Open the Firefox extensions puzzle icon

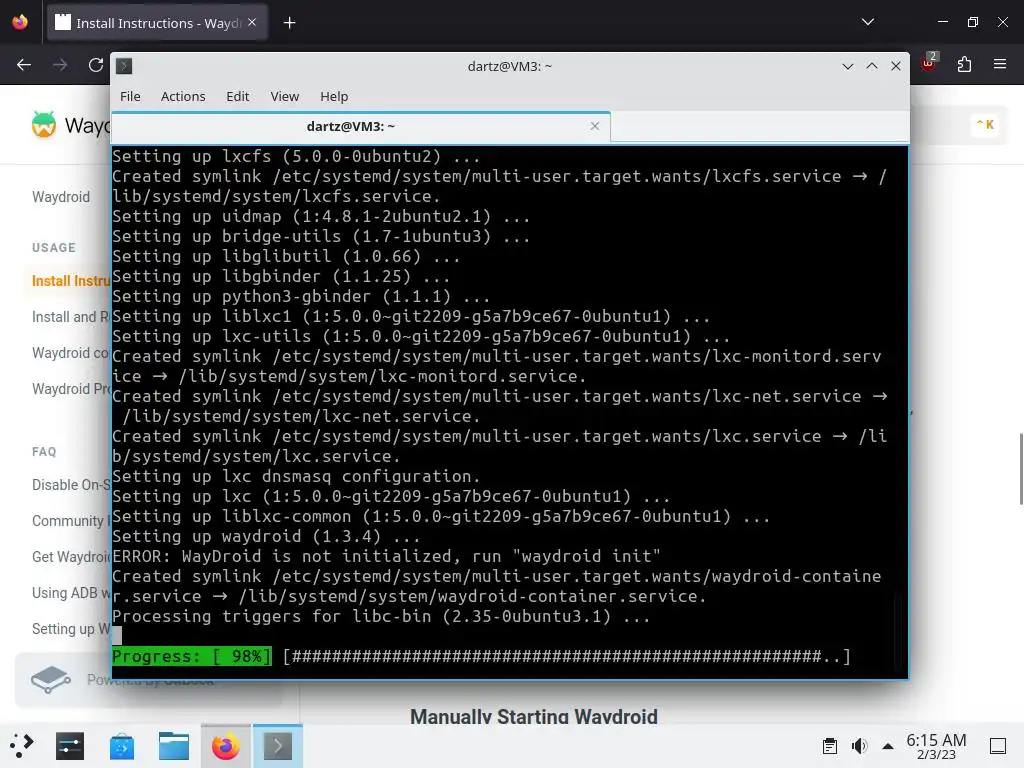[964, 64]
